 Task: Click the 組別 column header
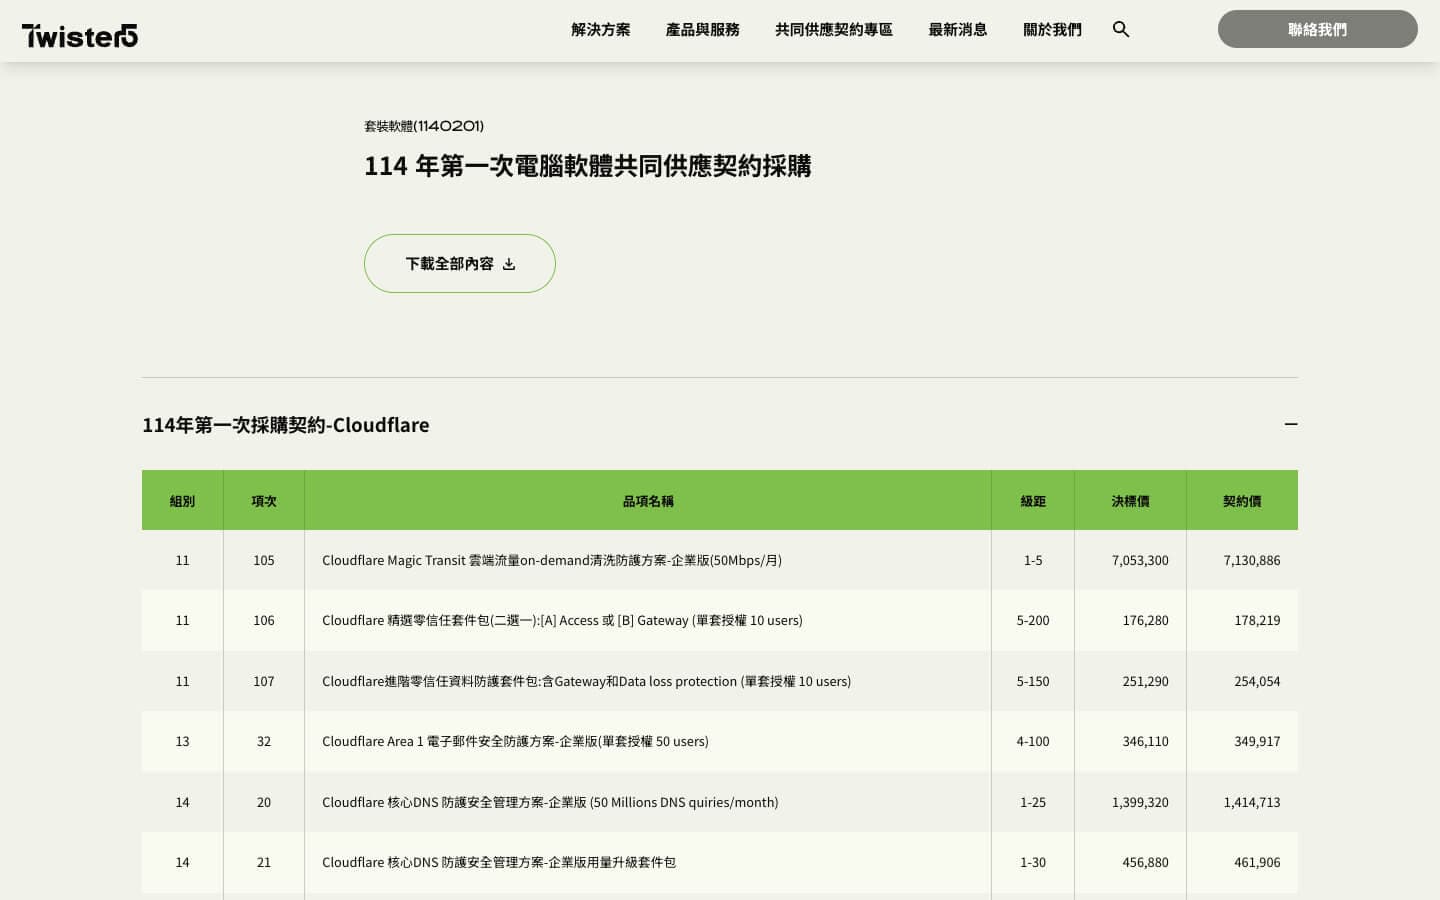[182, 500]
